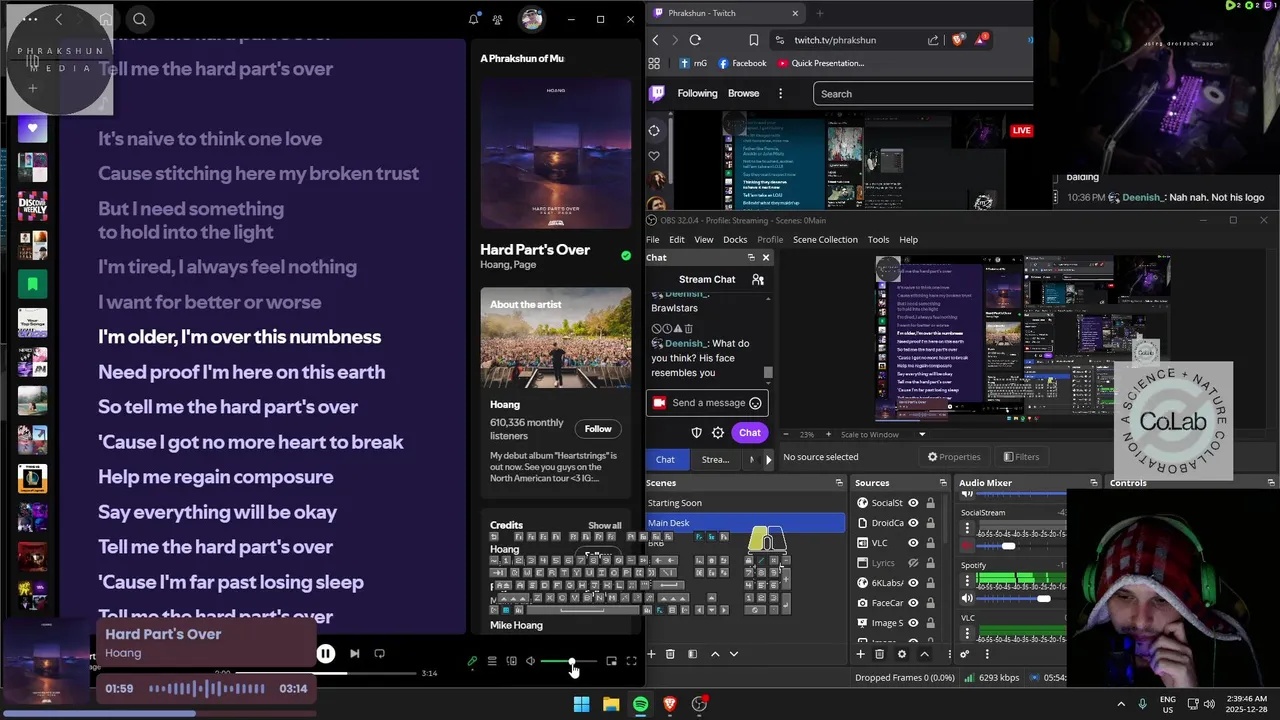Reload the Twitch page in browser
1280x720 pixels.
click(x=695, y=40)
